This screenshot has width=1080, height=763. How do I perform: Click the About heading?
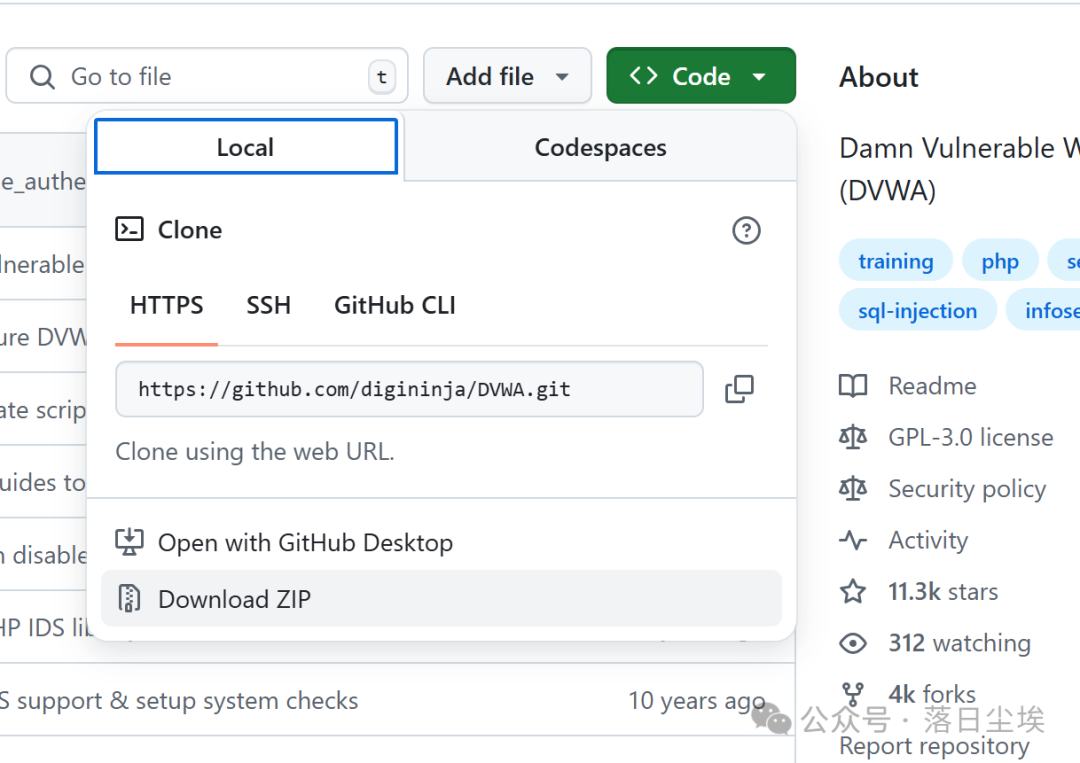click(x=878, y=77)
